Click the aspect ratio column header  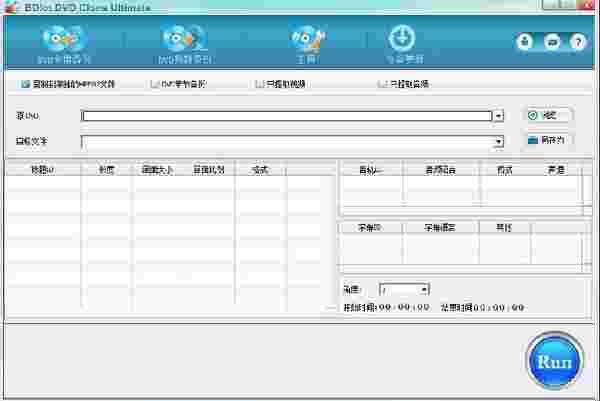[x=209, y=170]
